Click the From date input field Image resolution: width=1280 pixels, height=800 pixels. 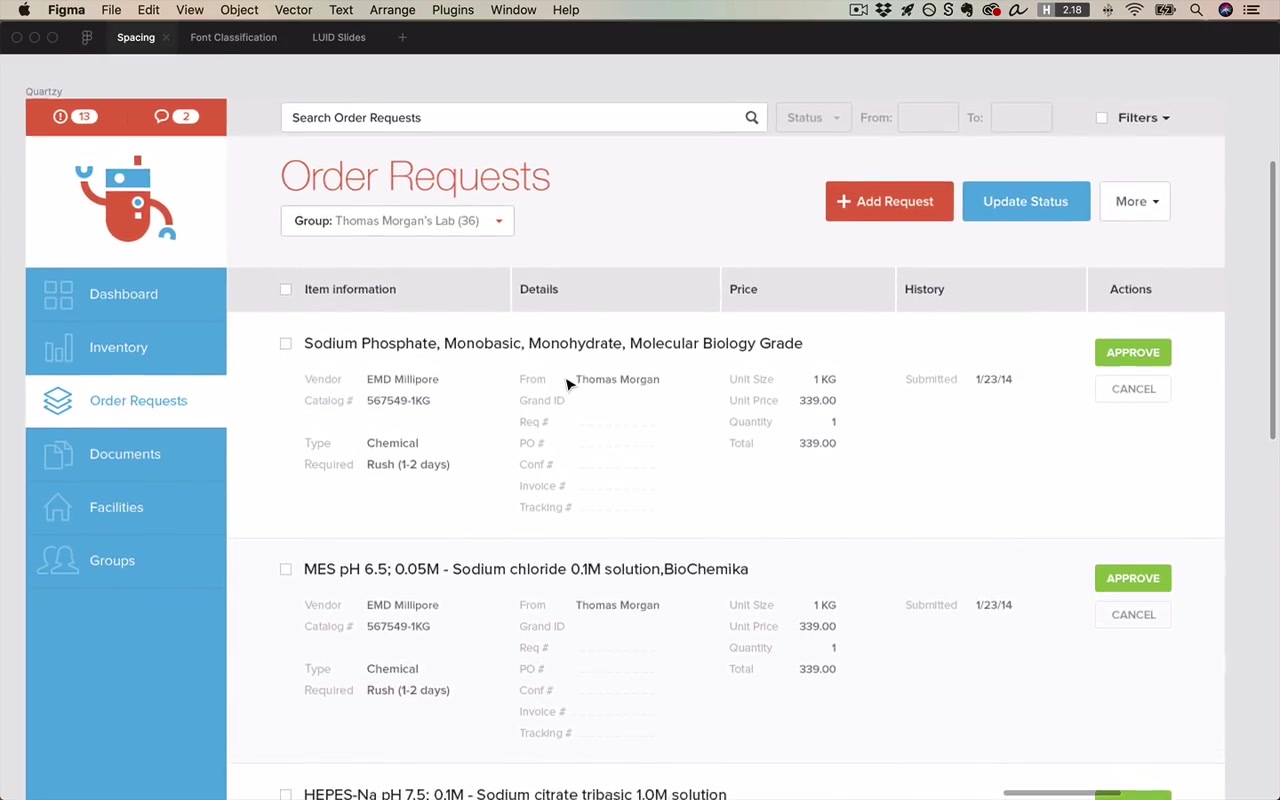[x=928, y=117]
